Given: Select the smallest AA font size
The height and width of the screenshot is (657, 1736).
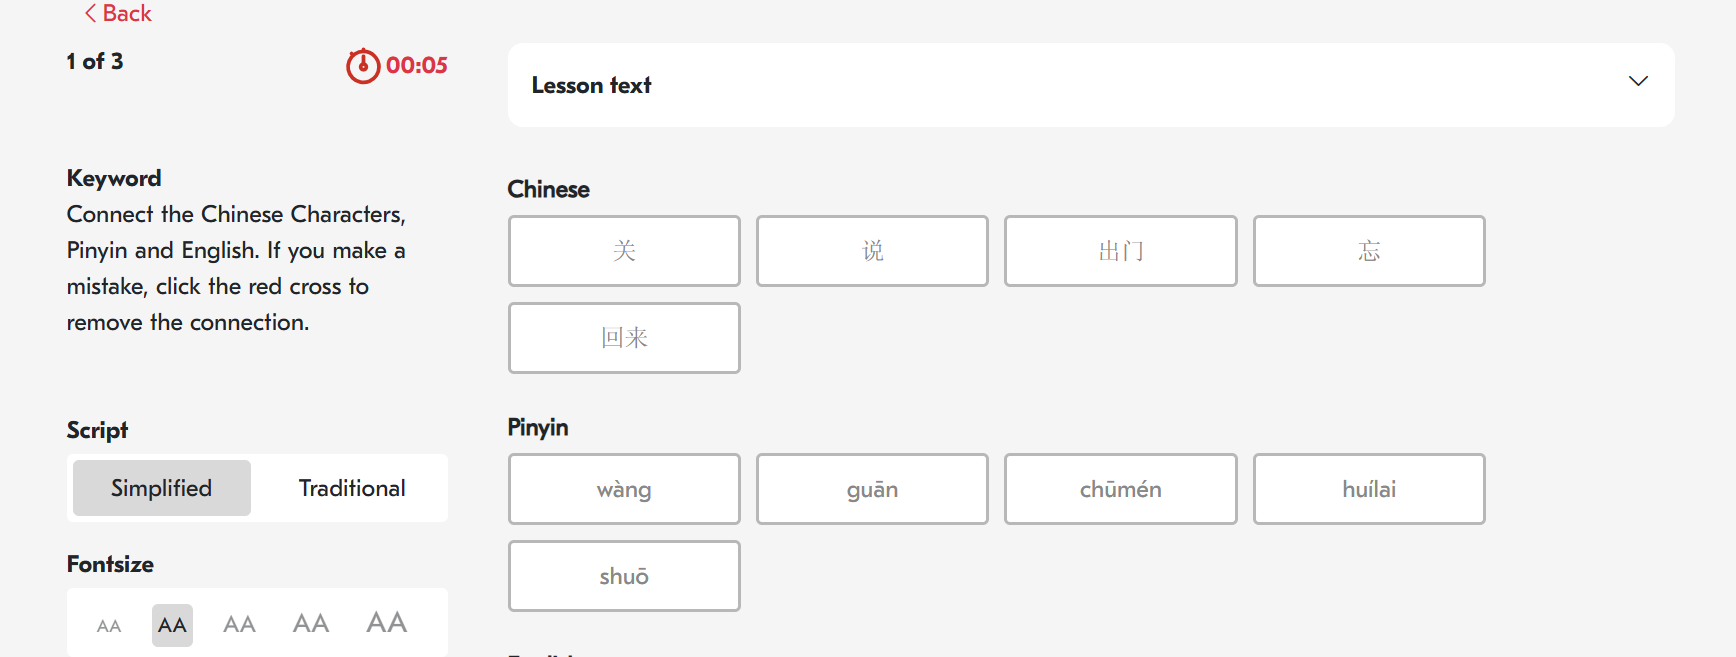Looking at the screenshot, I should pos(109,626).
